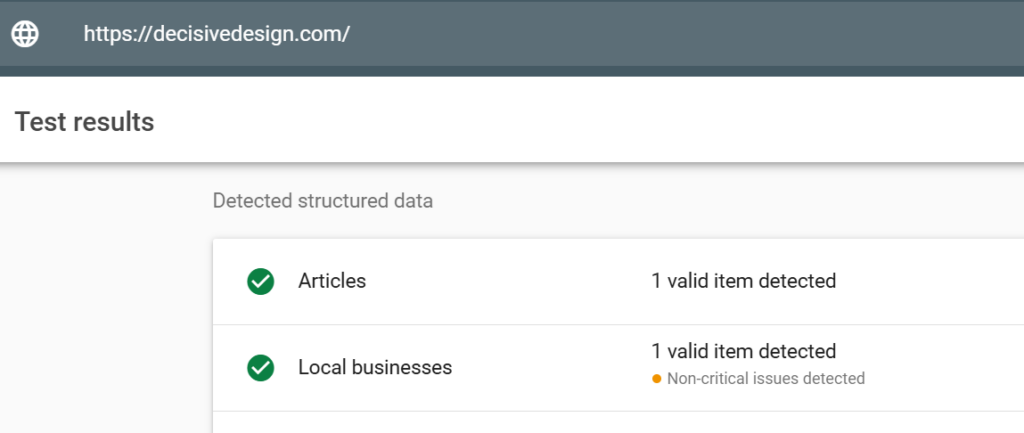Open the Articles structured data item
This screenshot has width=1024, height=433.
pos(332,282)
